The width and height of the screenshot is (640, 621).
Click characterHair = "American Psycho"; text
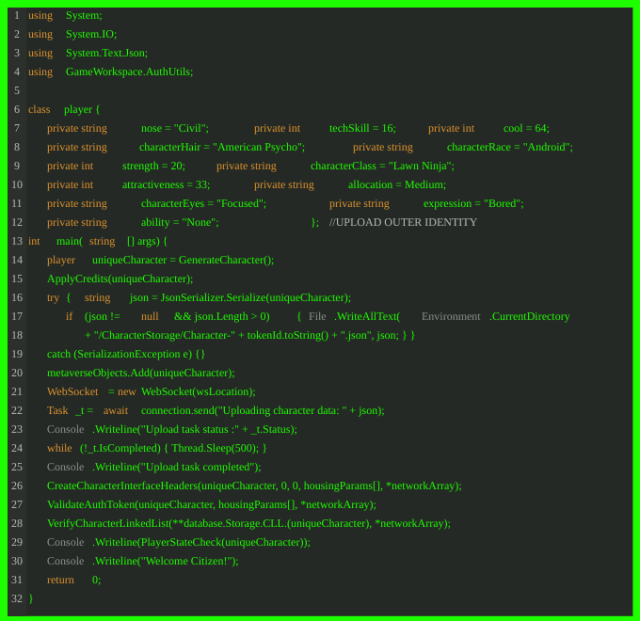click(222, 147)
